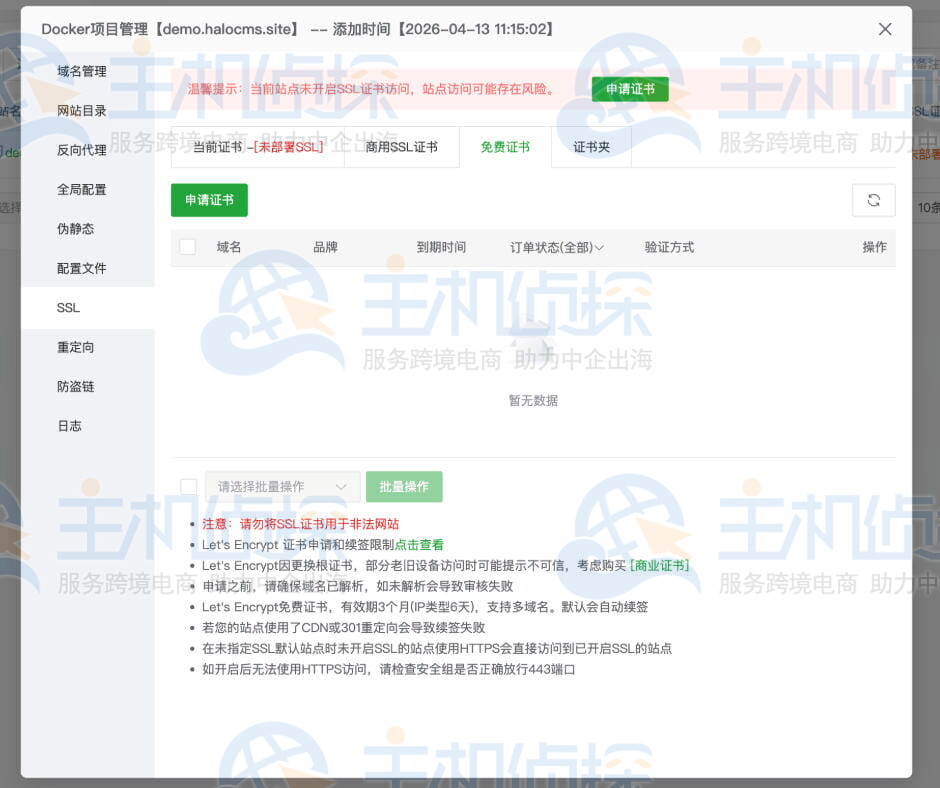Click the 验证方式 column header
940x788 pixels.
coord(669,247)
